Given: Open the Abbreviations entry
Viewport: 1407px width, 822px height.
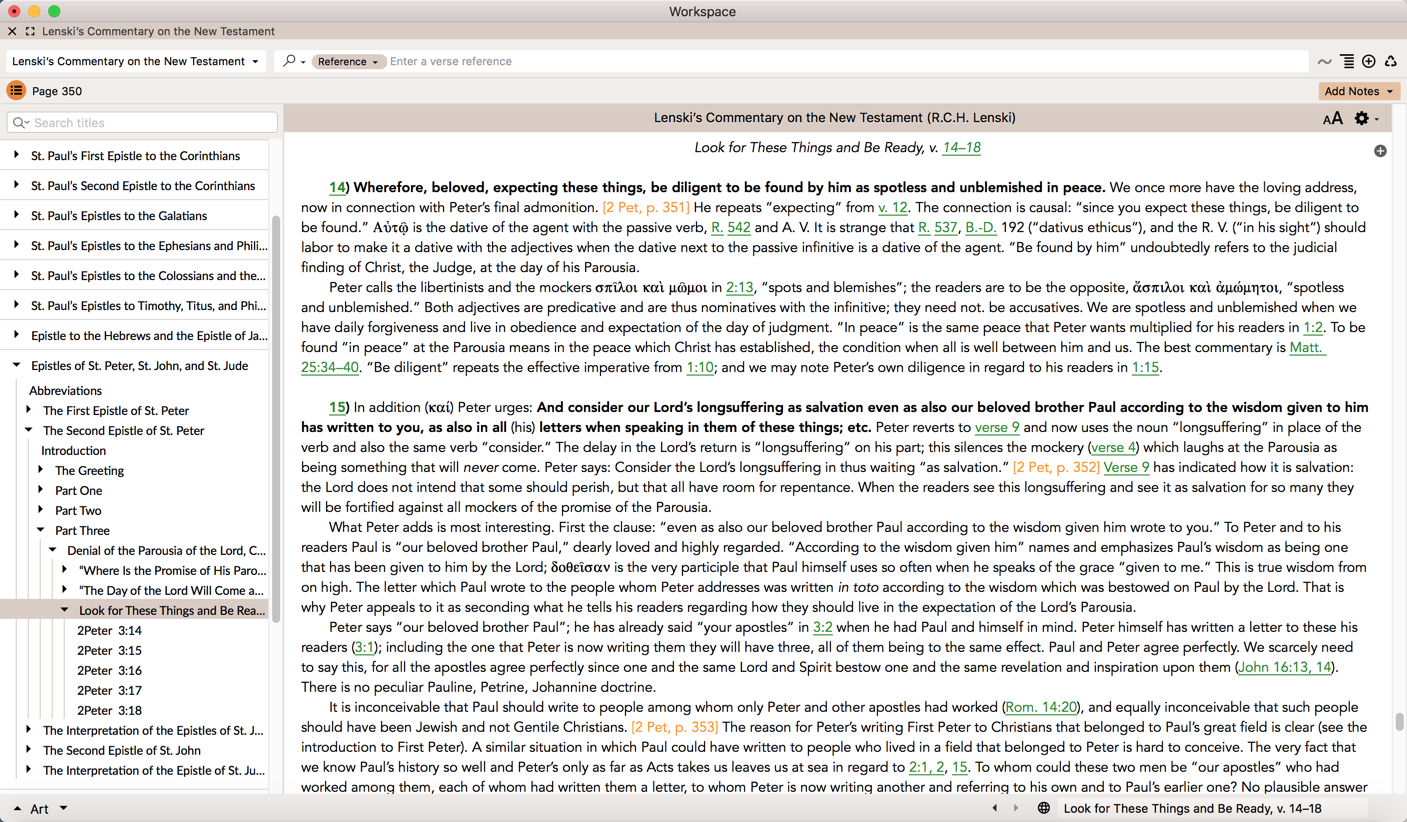Looking at the screenshot, I should click(x=65, y=391).
